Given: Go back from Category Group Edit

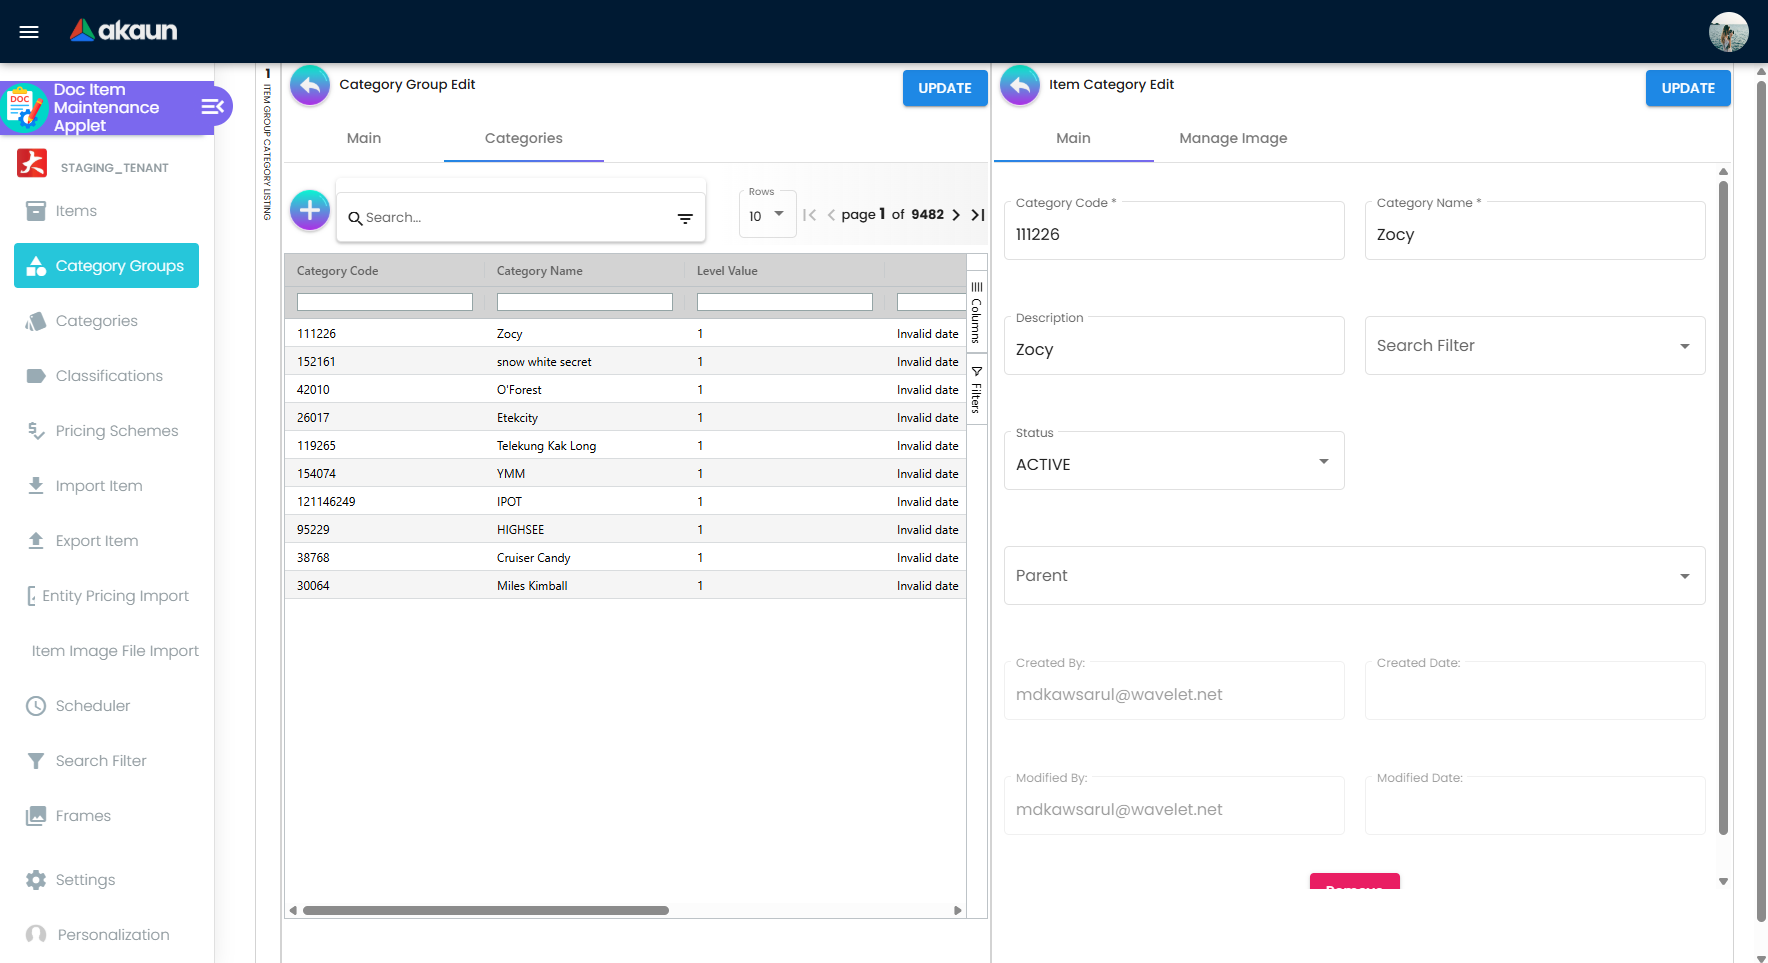Looking at the screenshot, I should tap(310, 86).
